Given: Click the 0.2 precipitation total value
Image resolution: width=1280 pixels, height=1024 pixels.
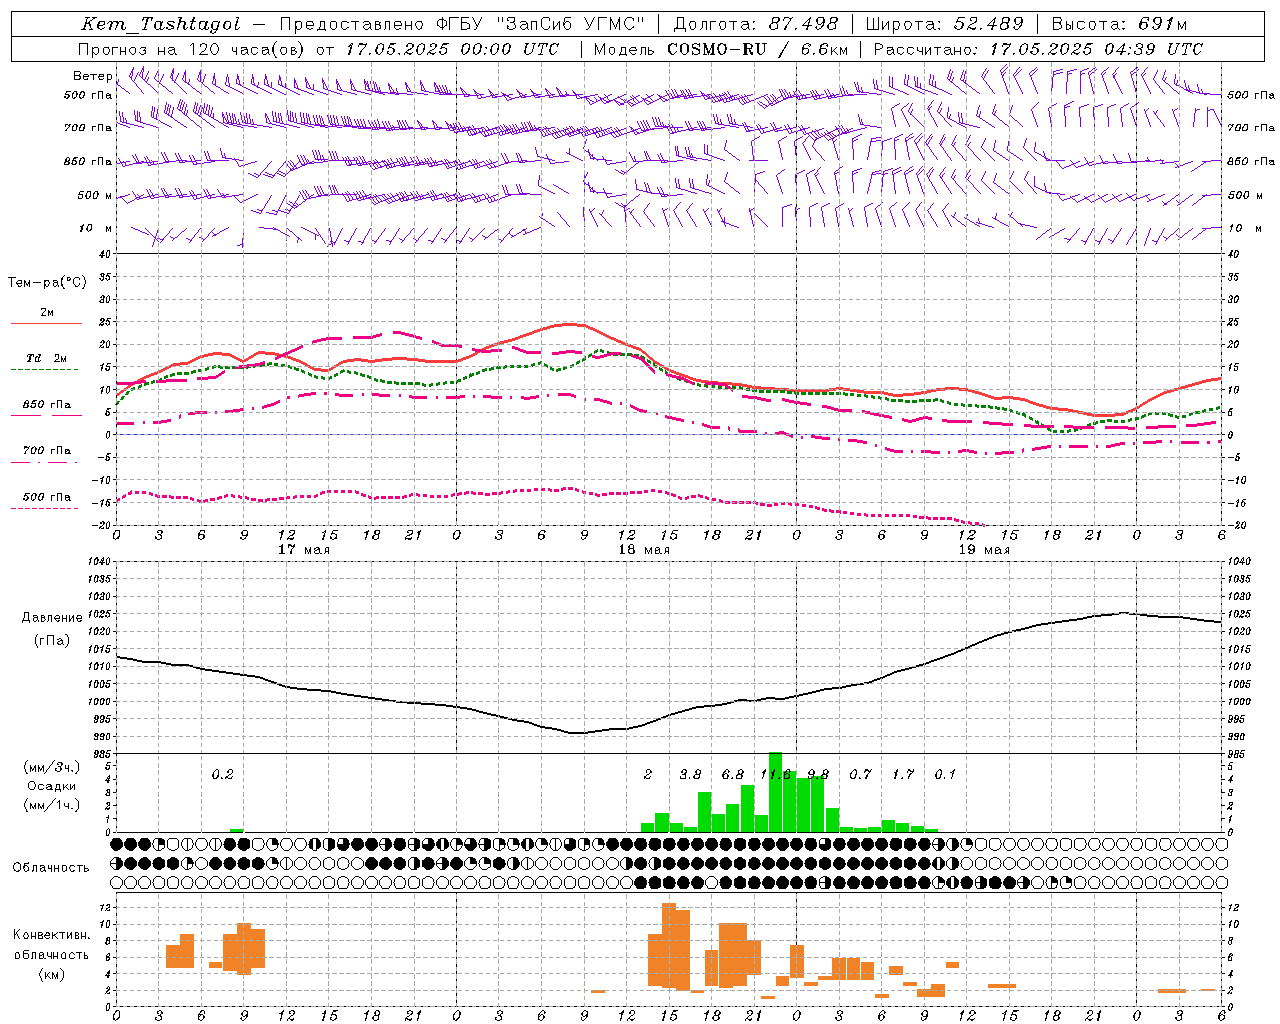Looking at the screenshot, I should [x=222, y=775].
